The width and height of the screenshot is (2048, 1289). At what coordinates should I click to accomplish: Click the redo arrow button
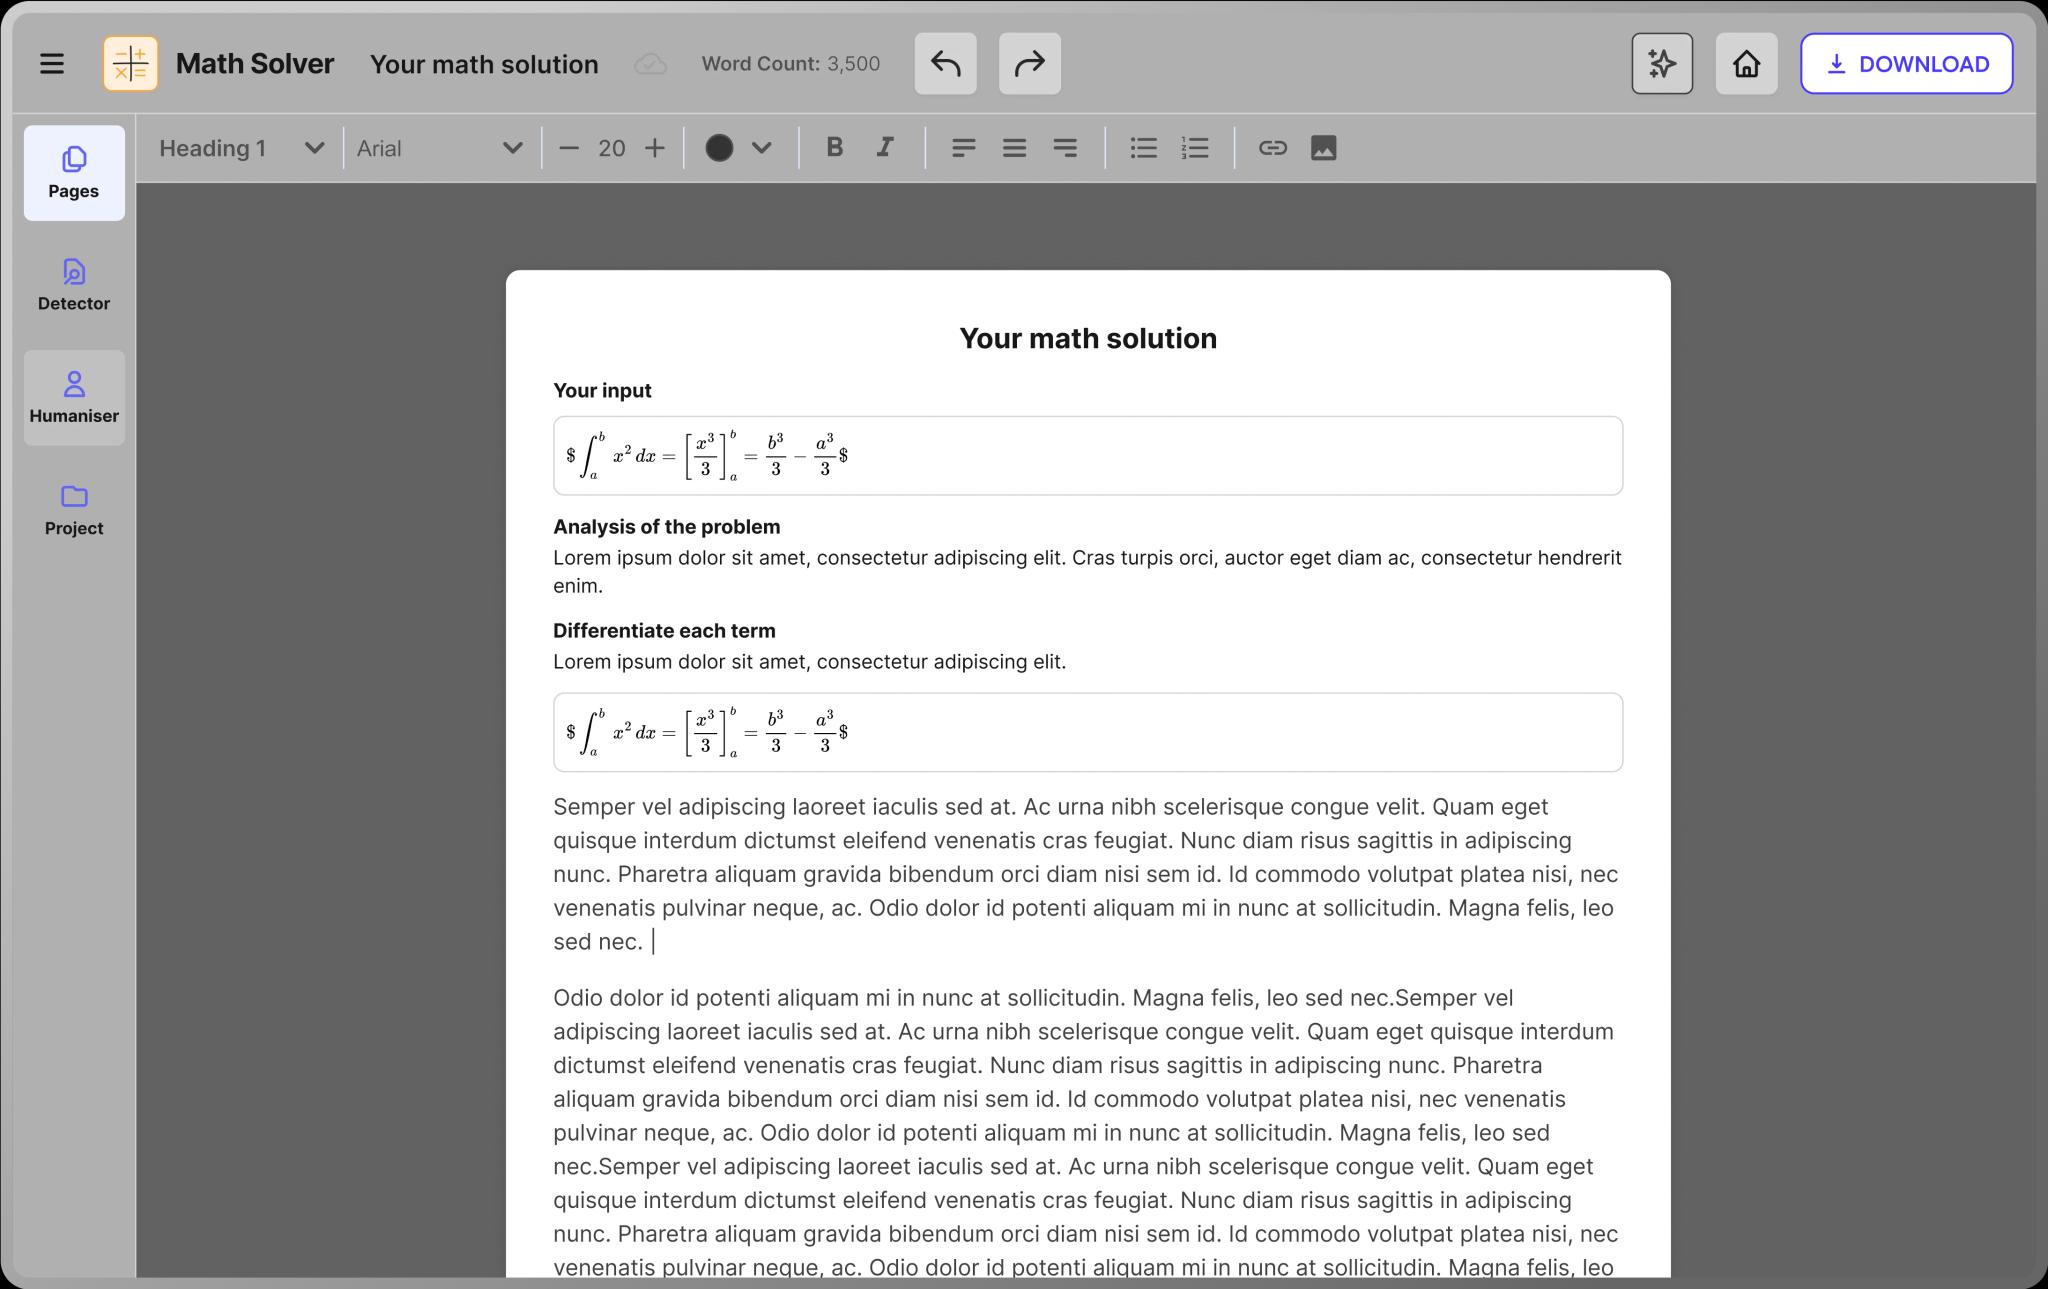tap(1029, 64)
